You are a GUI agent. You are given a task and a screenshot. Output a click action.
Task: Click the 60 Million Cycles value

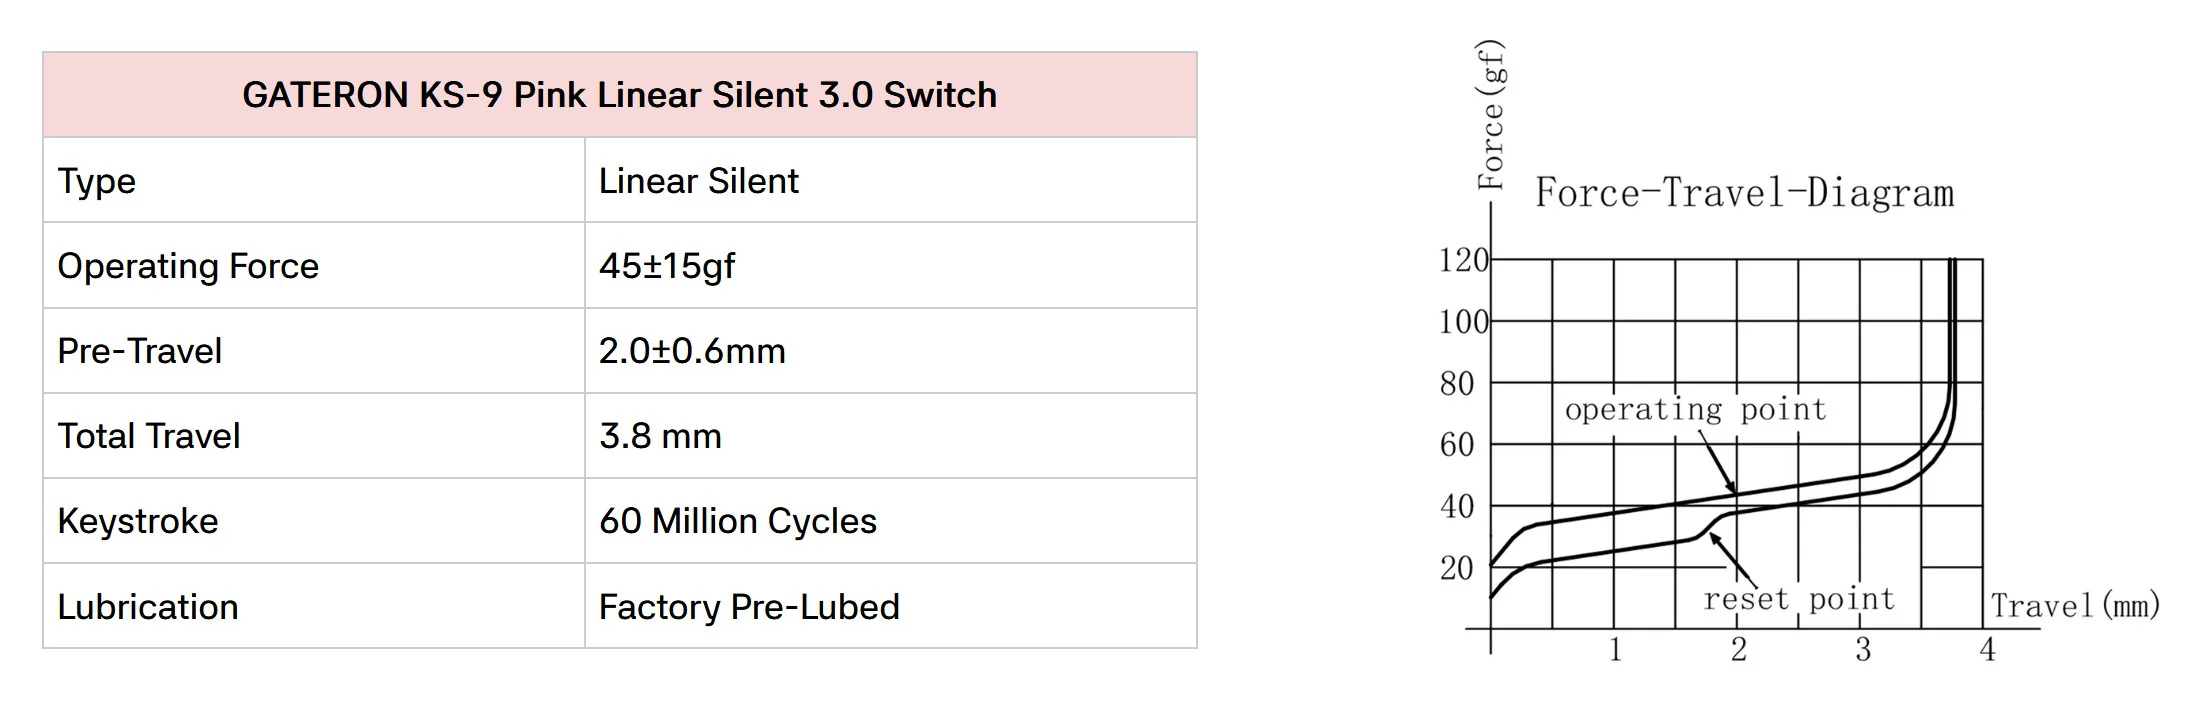(x=738, y=521)
